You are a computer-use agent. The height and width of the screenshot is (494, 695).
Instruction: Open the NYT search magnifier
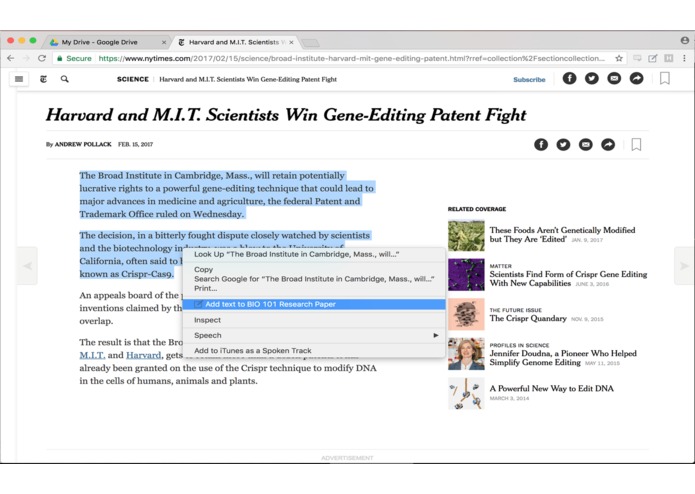pyautogui.click(x=65, y=79)
